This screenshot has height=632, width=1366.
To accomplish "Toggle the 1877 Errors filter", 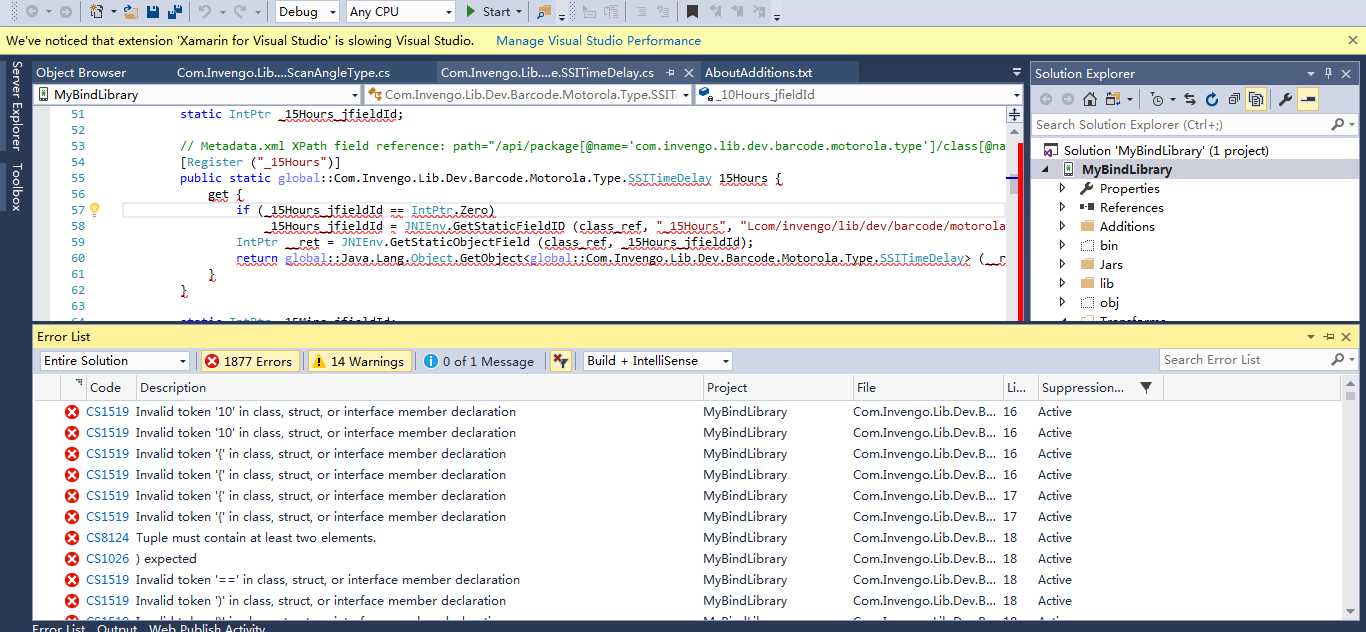I will point(249,361).
